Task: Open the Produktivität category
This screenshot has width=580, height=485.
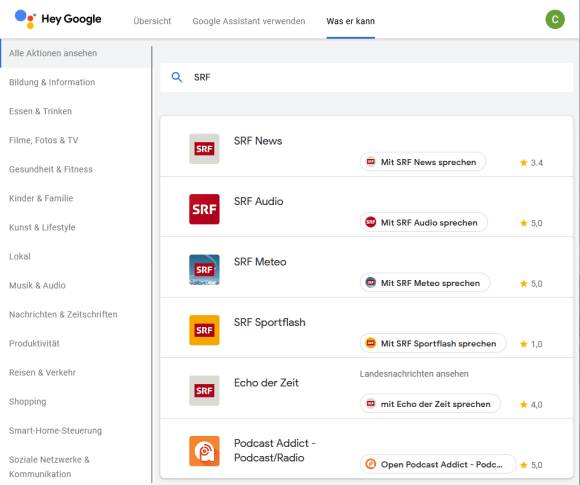Action: point(34,343)
